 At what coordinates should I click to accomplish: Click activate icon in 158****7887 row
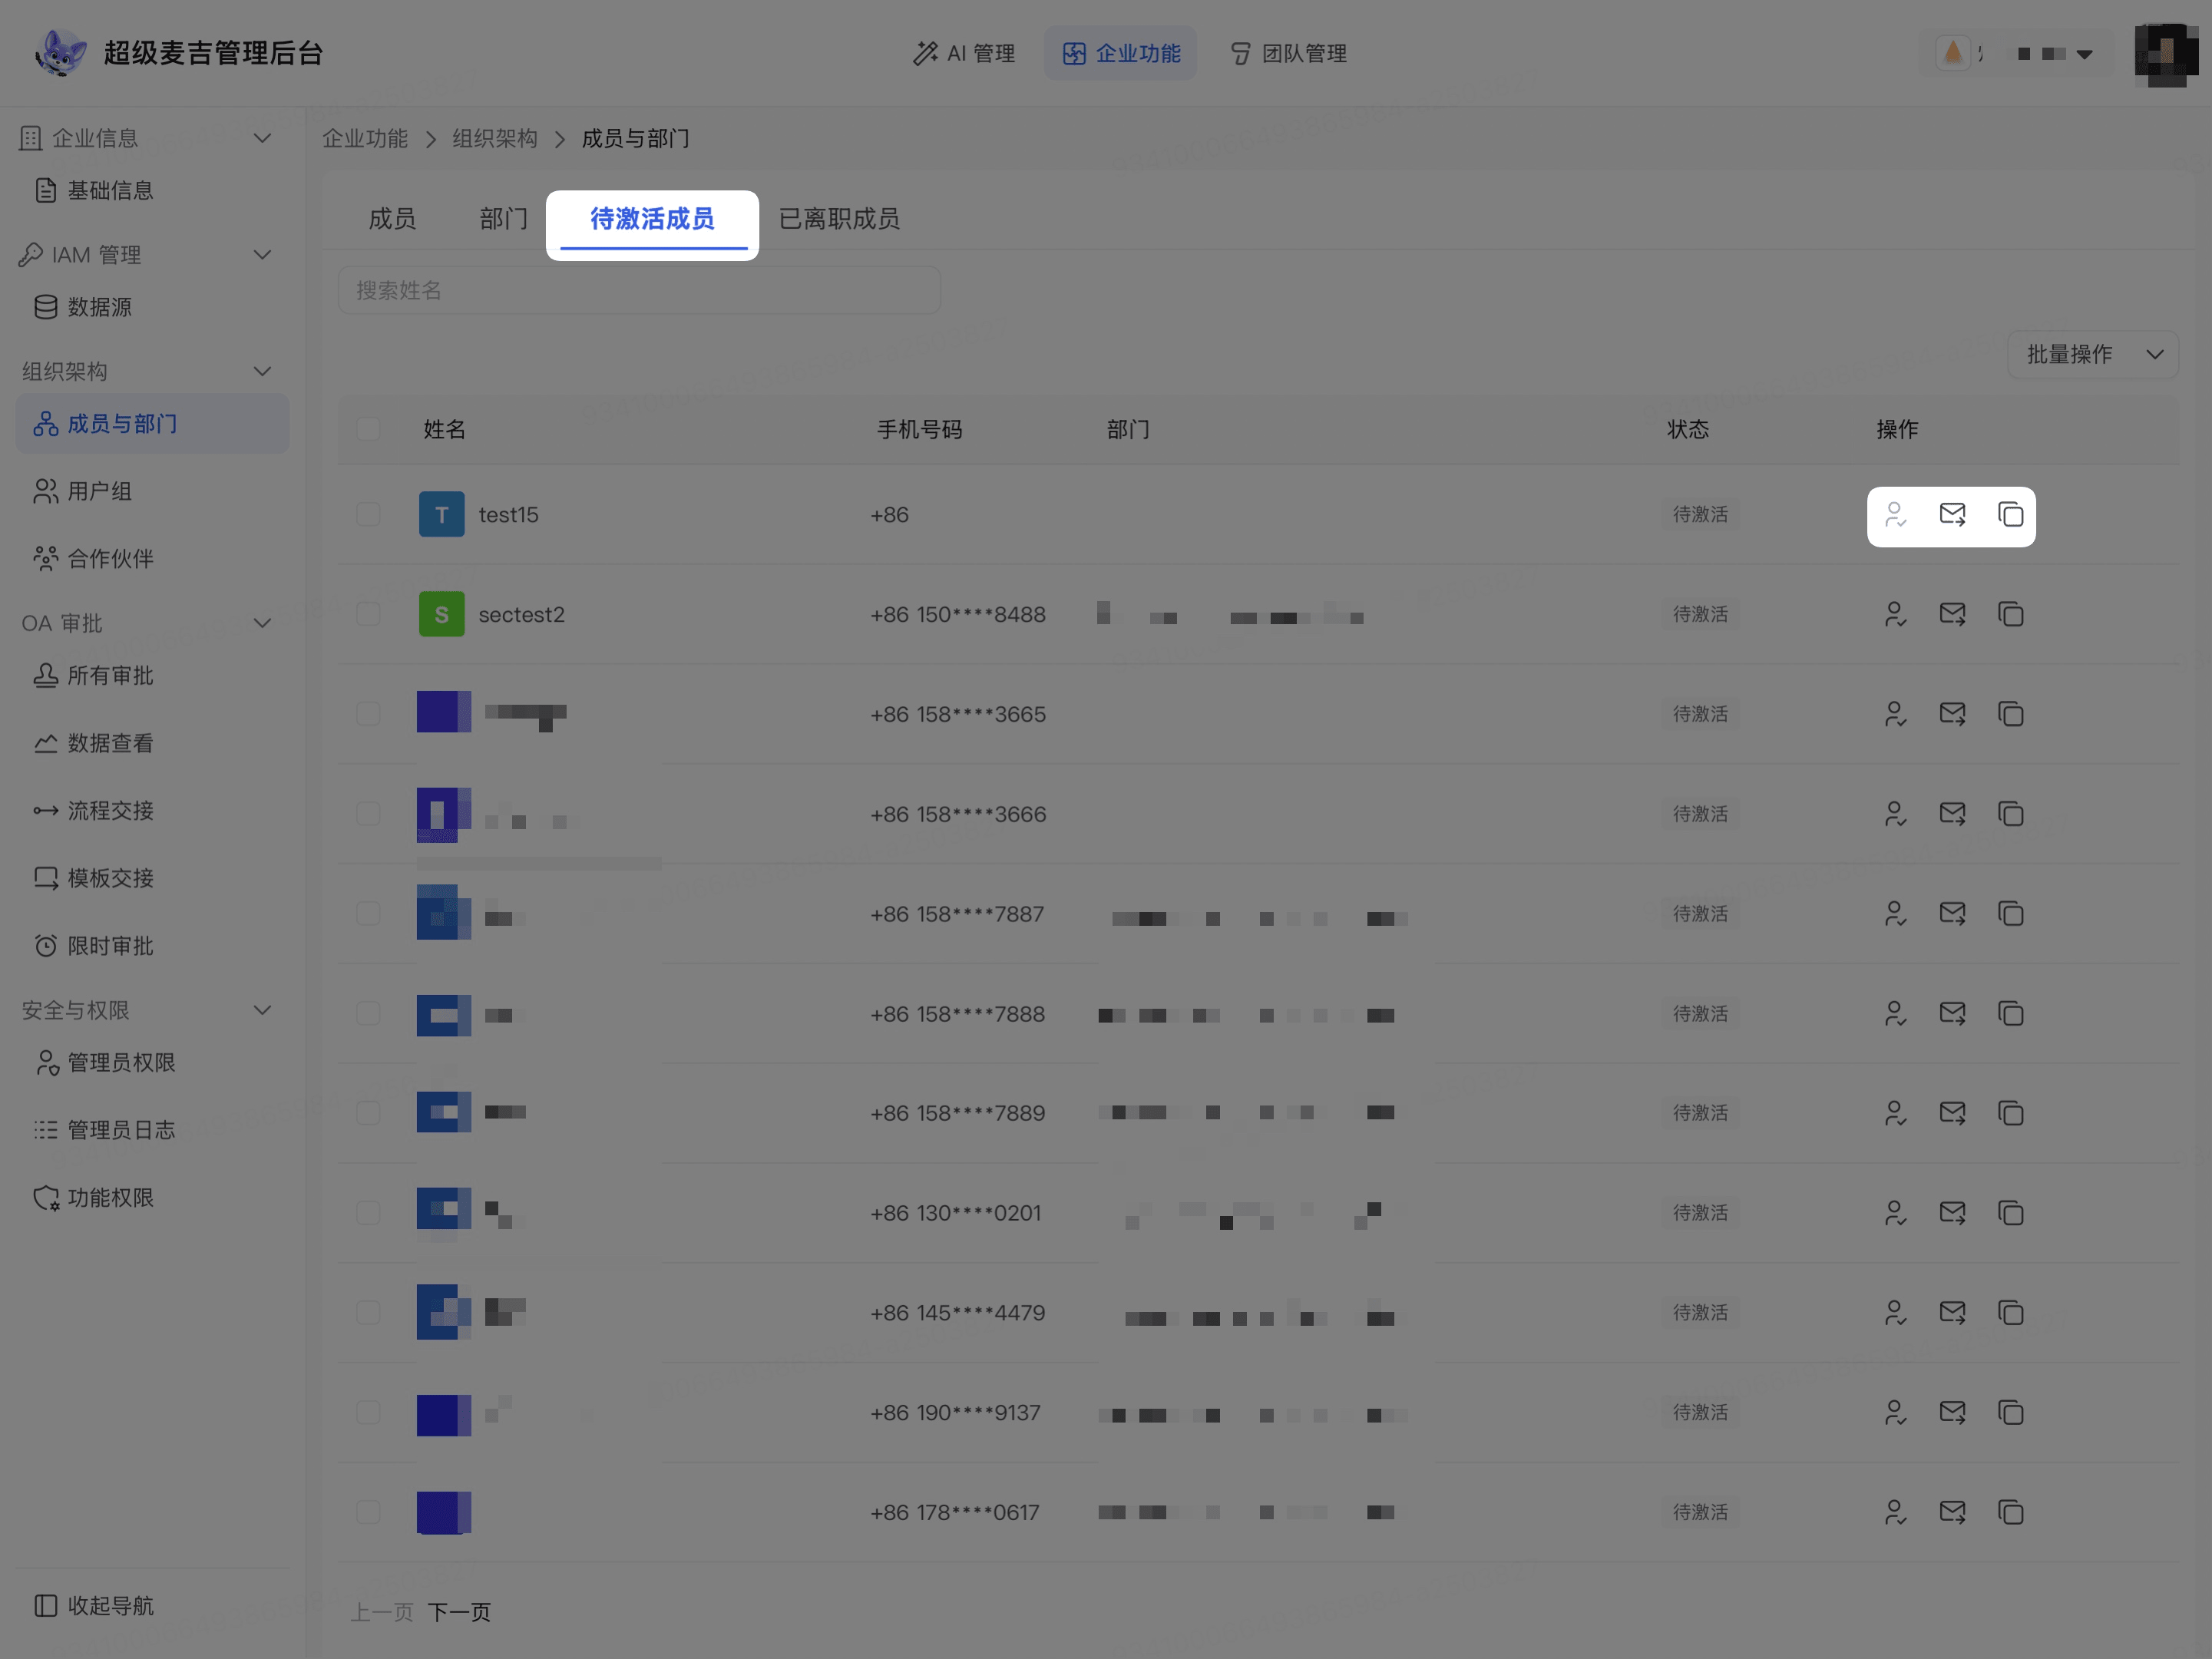tap(1895, 914)
